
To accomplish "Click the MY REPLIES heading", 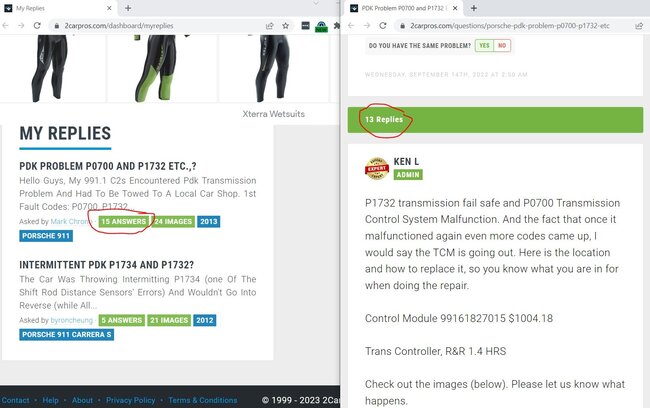I will [65, 134].
